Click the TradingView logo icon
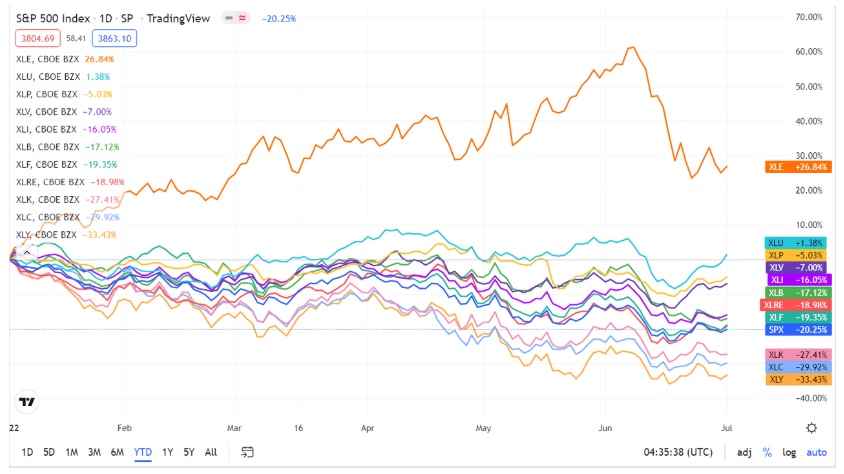This screenshot has height=474, width=844. tap(27, 402)
